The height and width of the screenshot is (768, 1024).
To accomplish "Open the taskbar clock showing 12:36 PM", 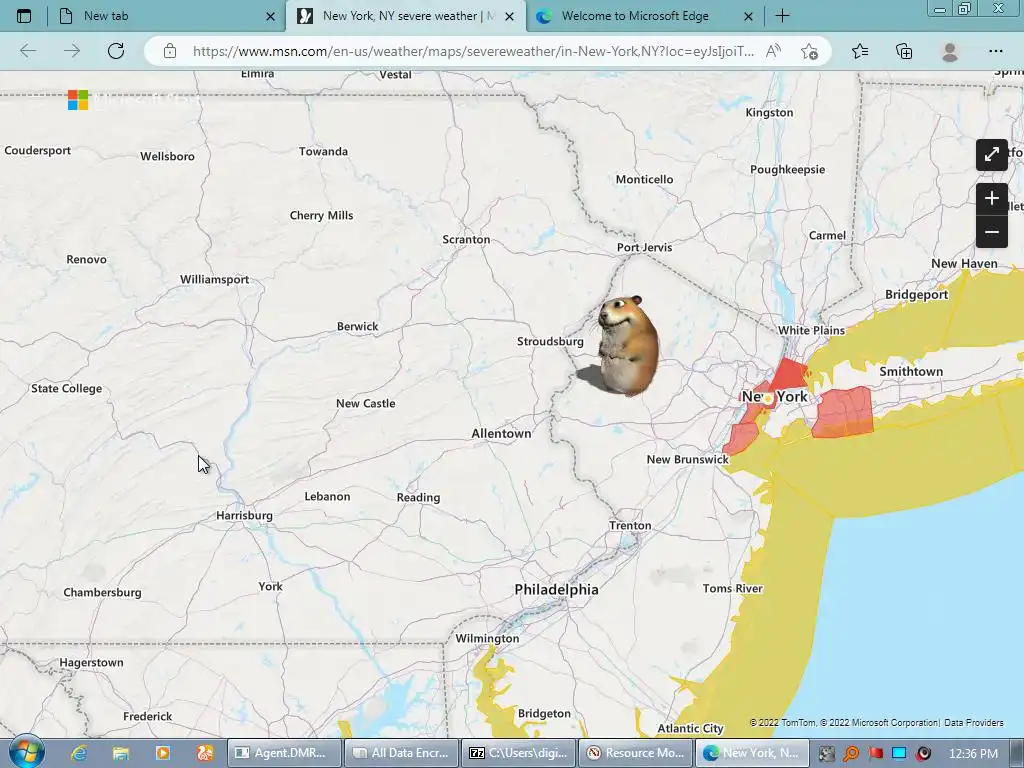I will pos(973,754).
